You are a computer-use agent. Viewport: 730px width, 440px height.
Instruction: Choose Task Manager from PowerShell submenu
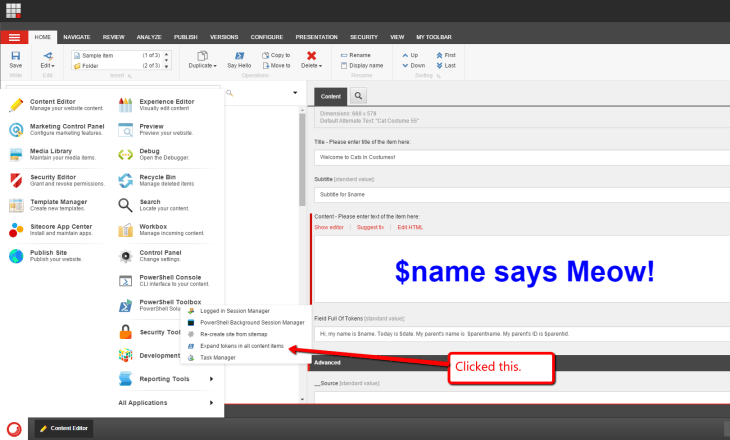click(217, 357)
